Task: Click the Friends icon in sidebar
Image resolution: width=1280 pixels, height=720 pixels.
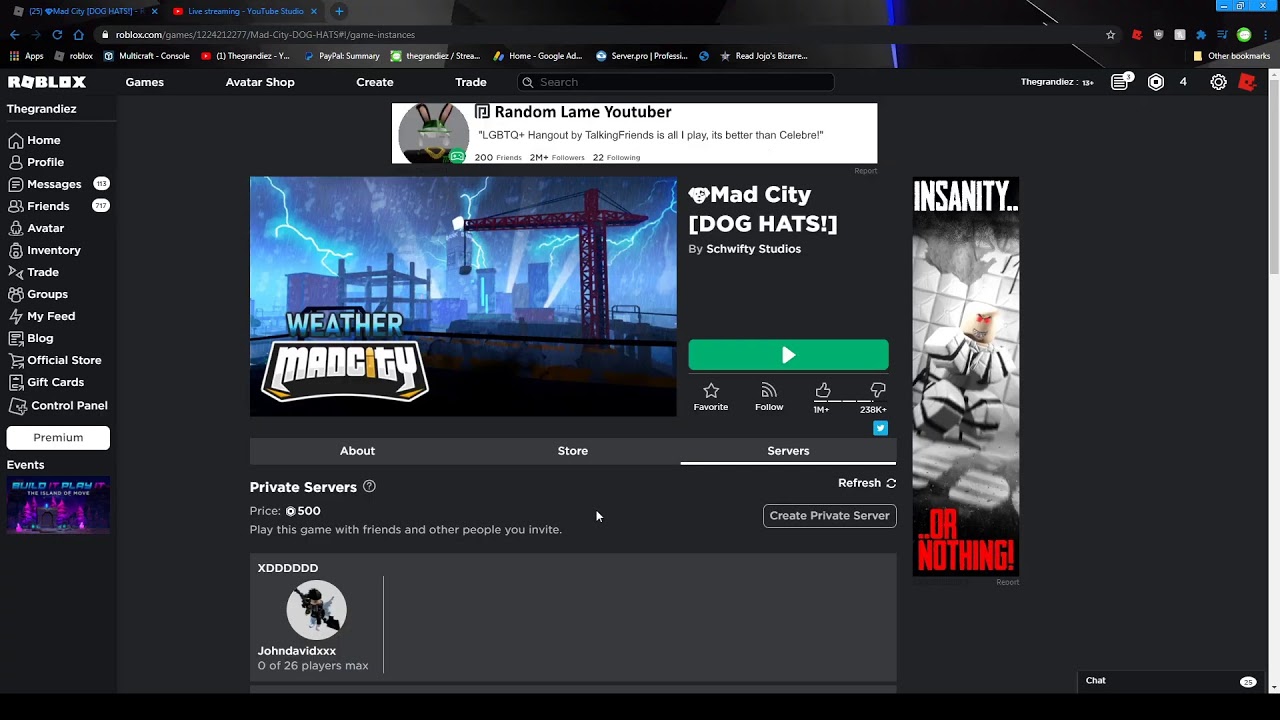Action: coord(16,206)
